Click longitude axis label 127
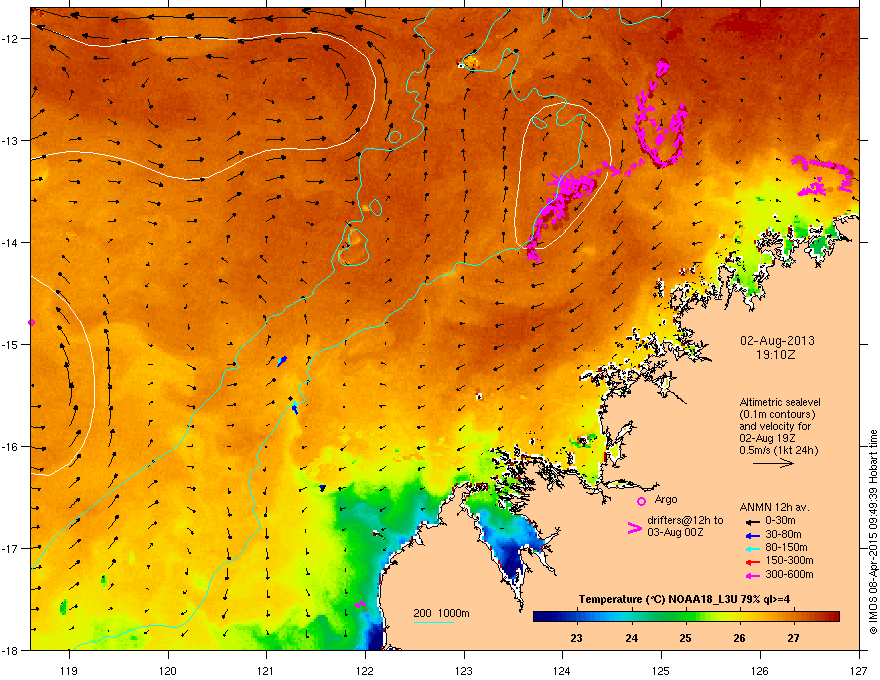Screen dimensions: 880x680 pyautogui.click(x=859, y=670)
